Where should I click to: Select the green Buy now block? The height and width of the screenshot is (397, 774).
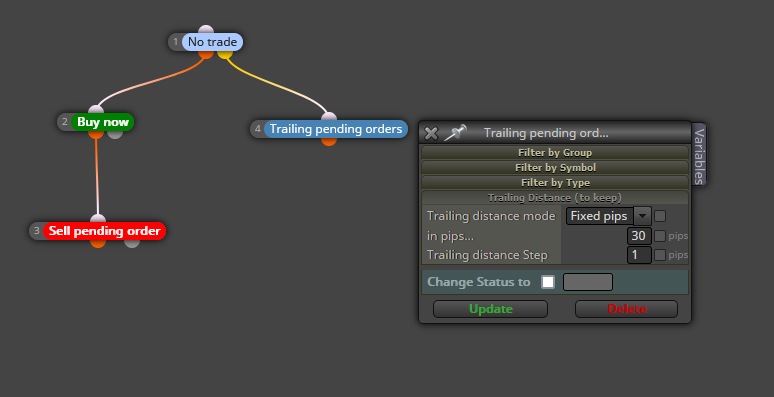click(103, 122)
